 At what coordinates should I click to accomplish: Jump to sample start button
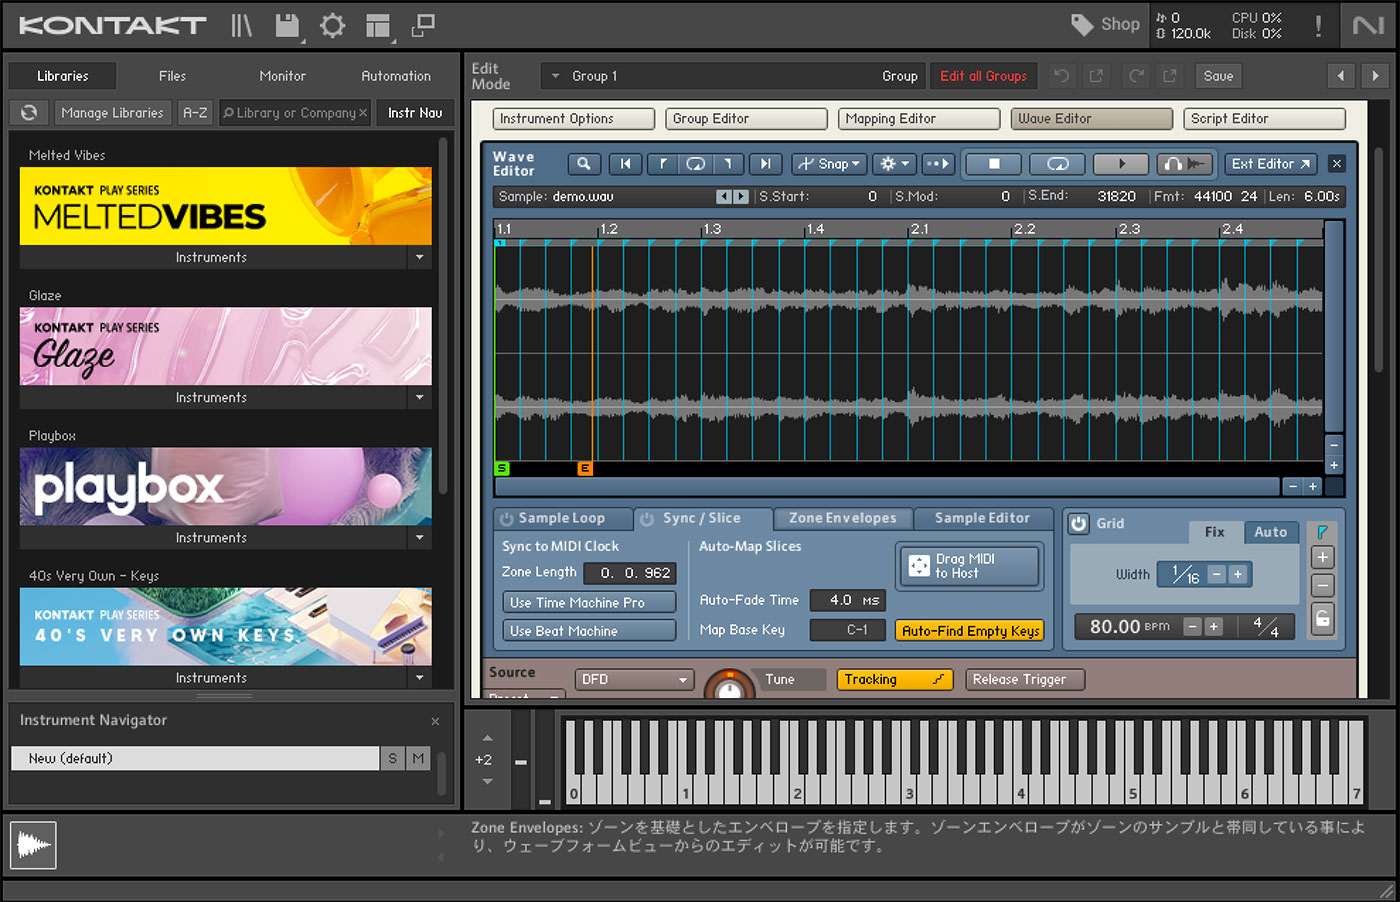(626, 164)
